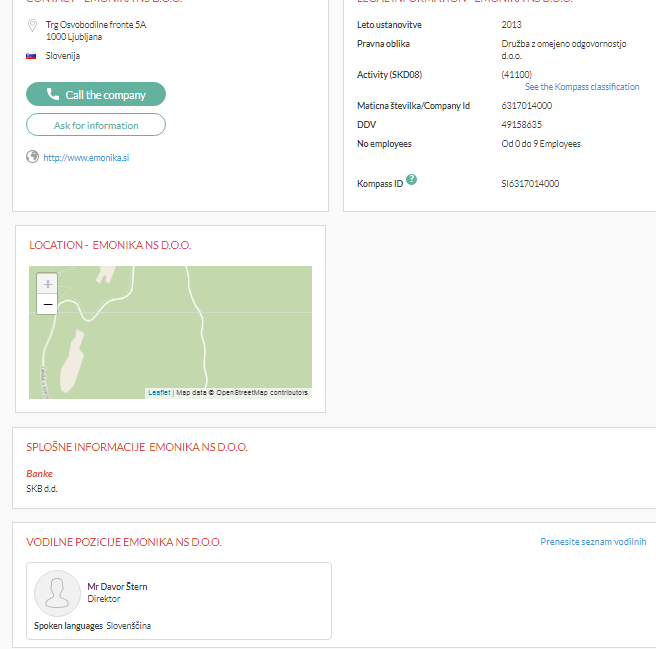Open the http://www.emonika.si website link
Screen dimensions: 656x649
click(x=87, y=157)
